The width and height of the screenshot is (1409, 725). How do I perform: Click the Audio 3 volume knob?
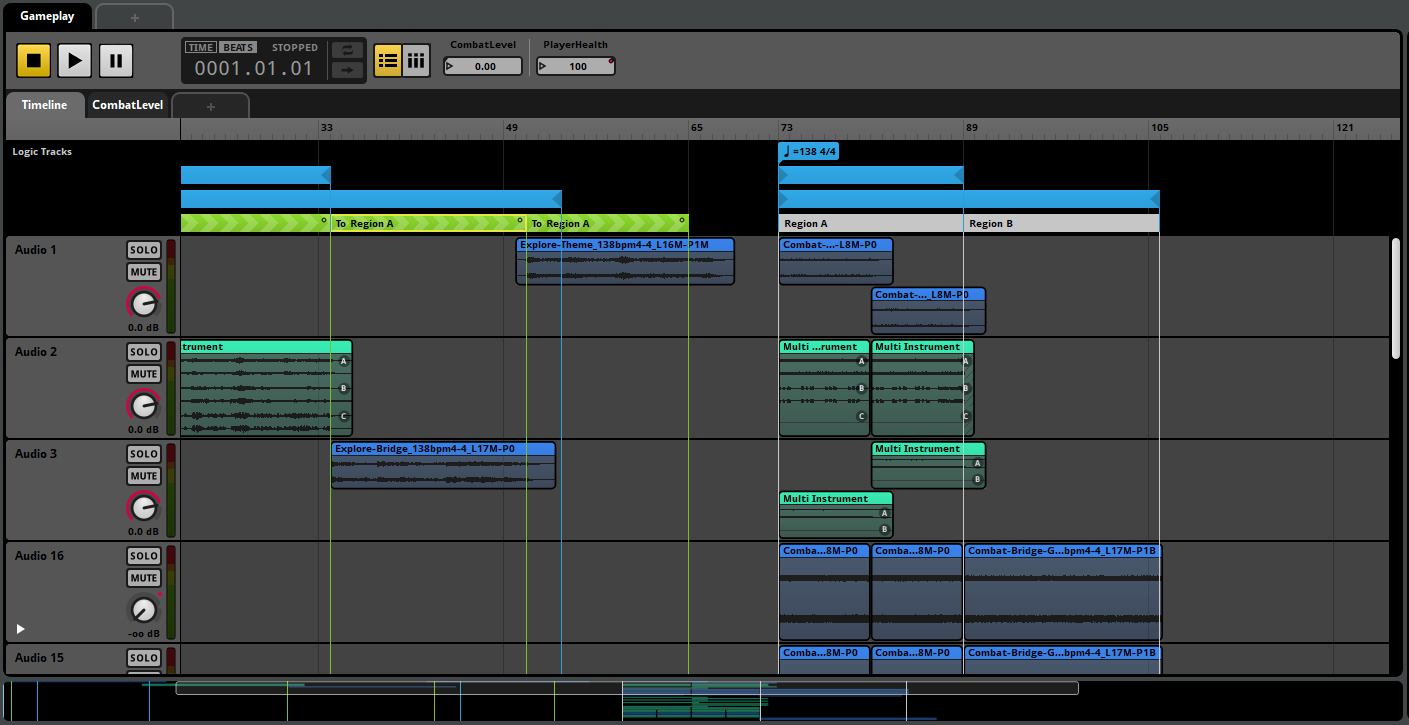144,507
